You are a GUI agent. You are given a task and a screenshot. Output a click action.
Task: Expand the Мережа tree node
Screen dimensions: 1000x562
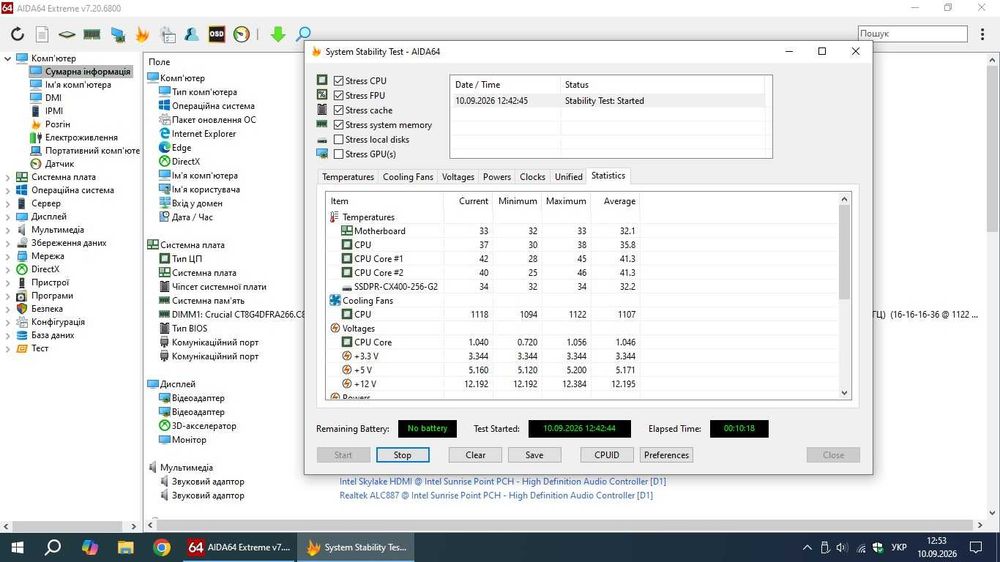8,256
